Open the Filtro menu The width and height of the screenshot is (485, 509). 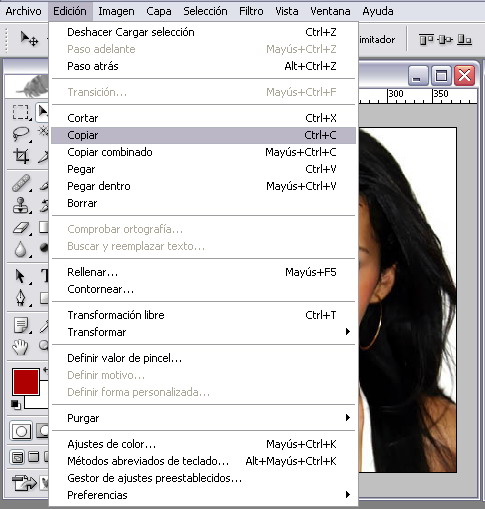click(x=251, y=11)
